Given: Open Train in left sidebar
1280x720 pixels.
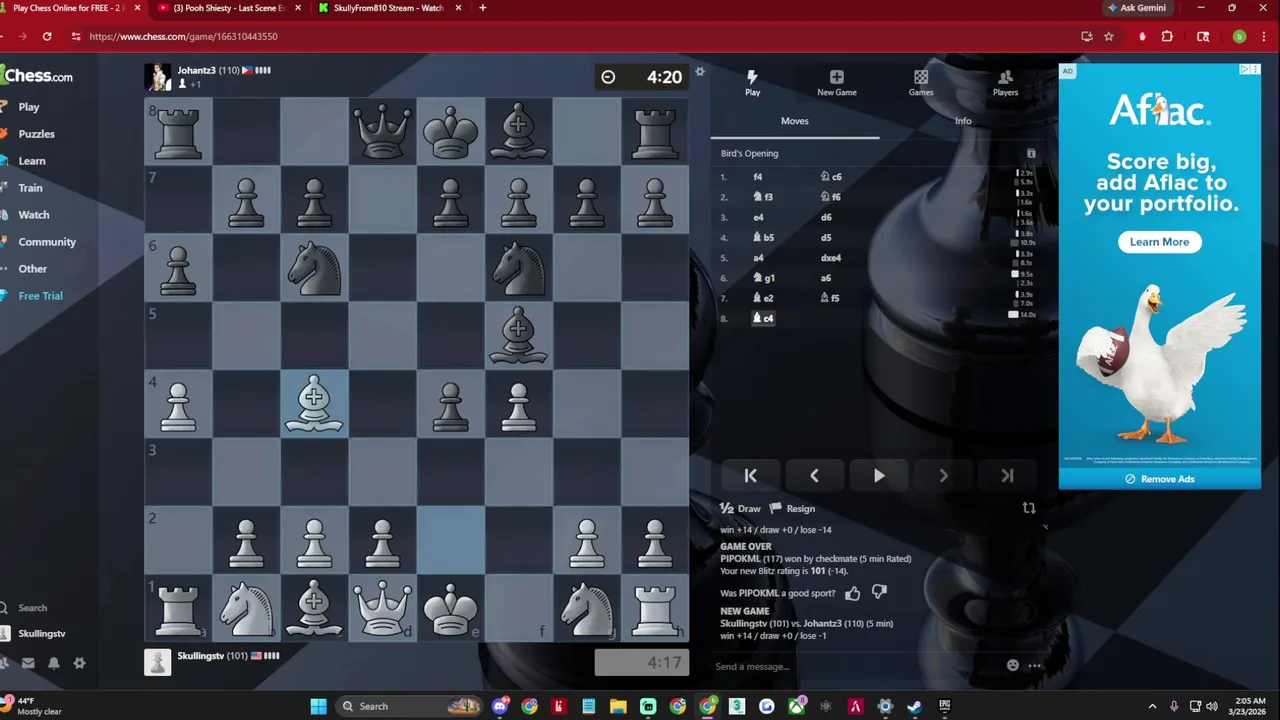Looking at the screenshot, I should point(30,188).
